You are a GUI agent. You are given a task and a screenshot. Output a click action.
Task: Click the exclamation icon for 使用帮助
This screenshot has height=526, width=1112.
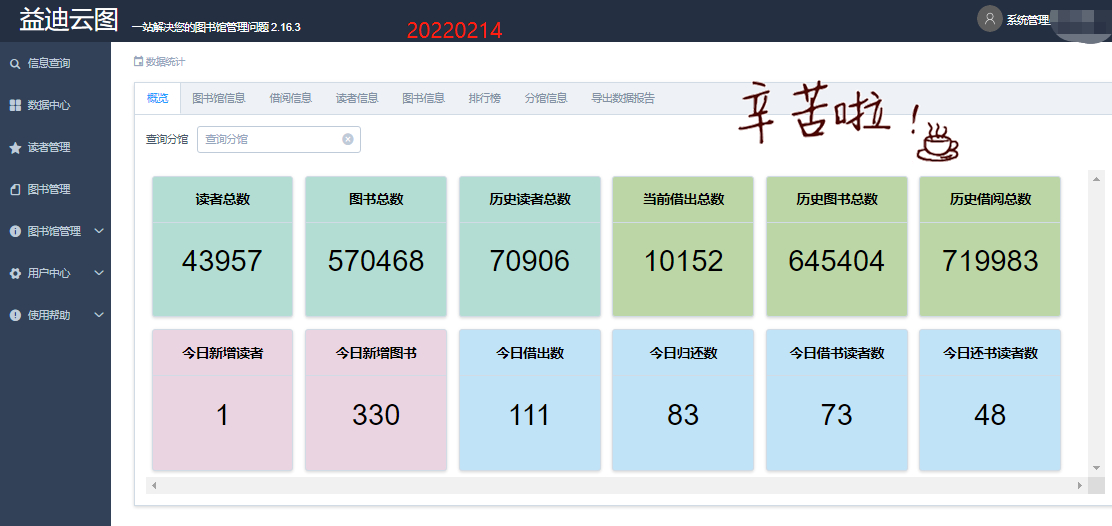[15, 316]
